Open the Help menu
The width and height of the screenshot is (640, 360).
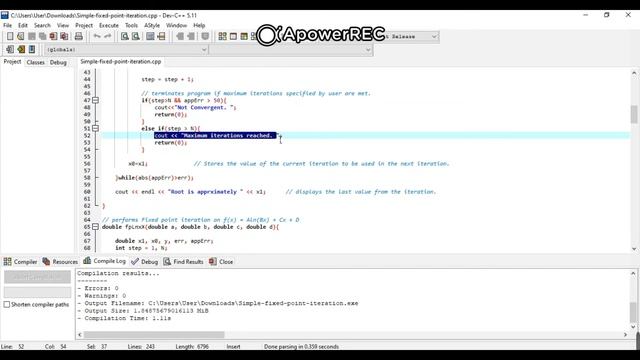pos(199,25)
